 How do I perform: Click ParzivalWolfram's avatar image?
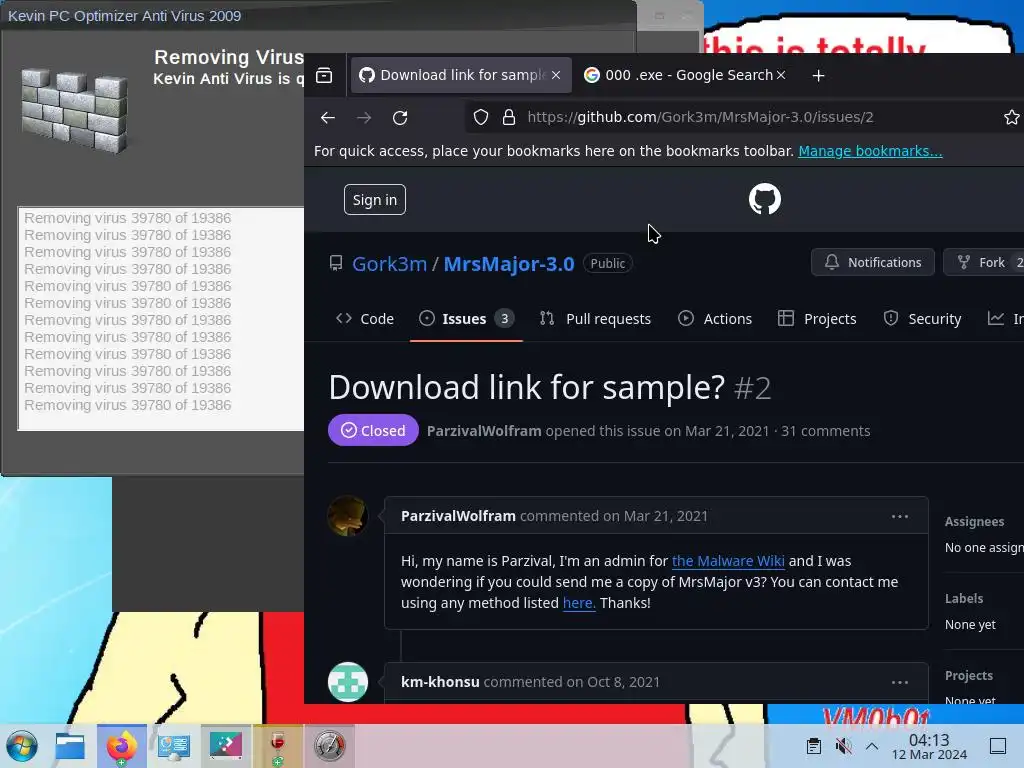click(347, 516)
